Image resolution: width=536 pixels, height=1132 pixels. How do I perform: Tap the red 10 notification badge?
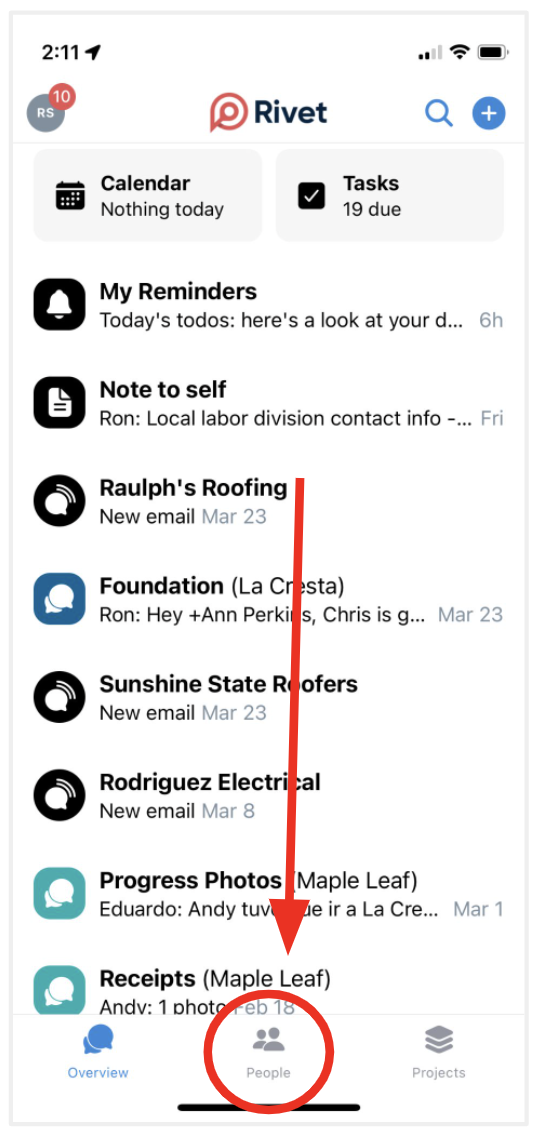(62, 96)
